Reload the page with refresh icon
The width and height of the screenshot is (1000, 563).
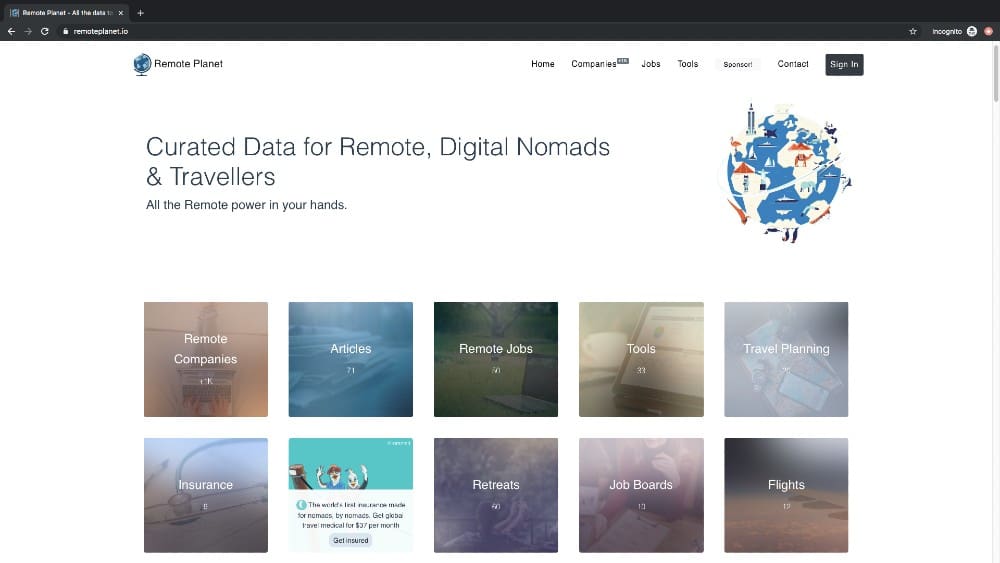click(45, 31)
